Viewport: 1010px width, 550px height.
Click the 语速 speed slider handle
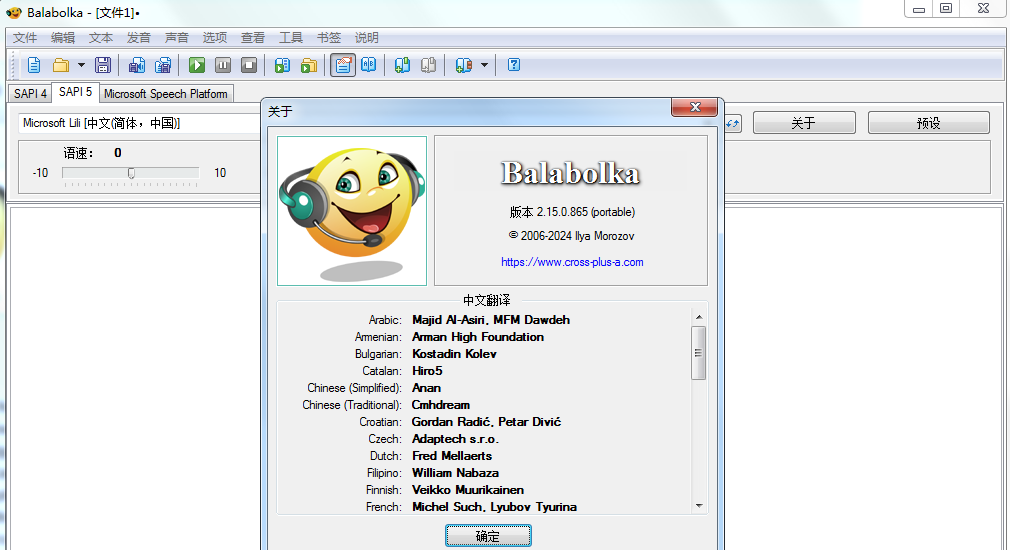[131, 173]
